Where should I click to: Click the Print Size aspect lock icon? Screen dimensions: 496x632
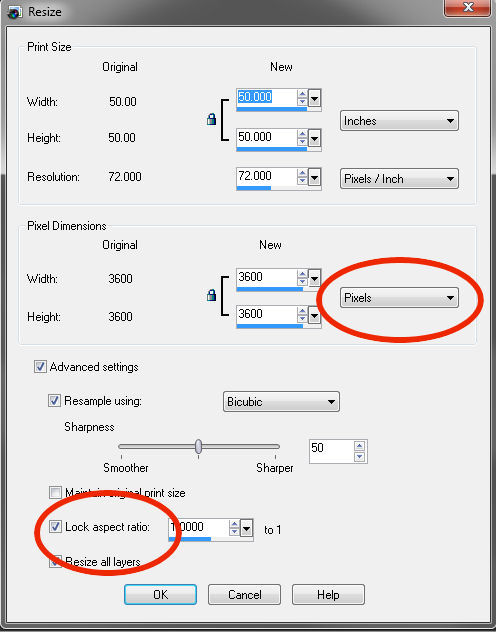(212, 119)
